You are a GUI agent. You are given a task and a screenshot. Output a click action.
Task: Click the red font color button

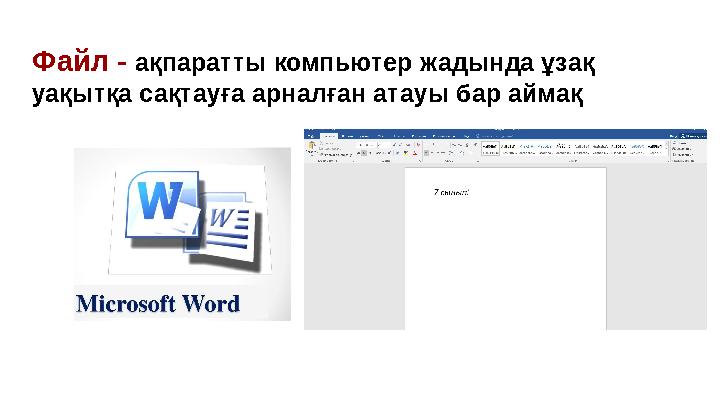[x=415, y=153]
